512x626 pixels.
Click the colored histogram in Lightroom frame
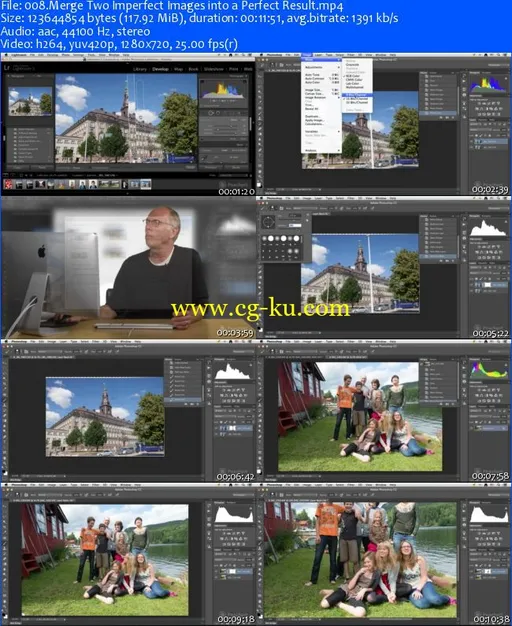[x=223, y=89]
